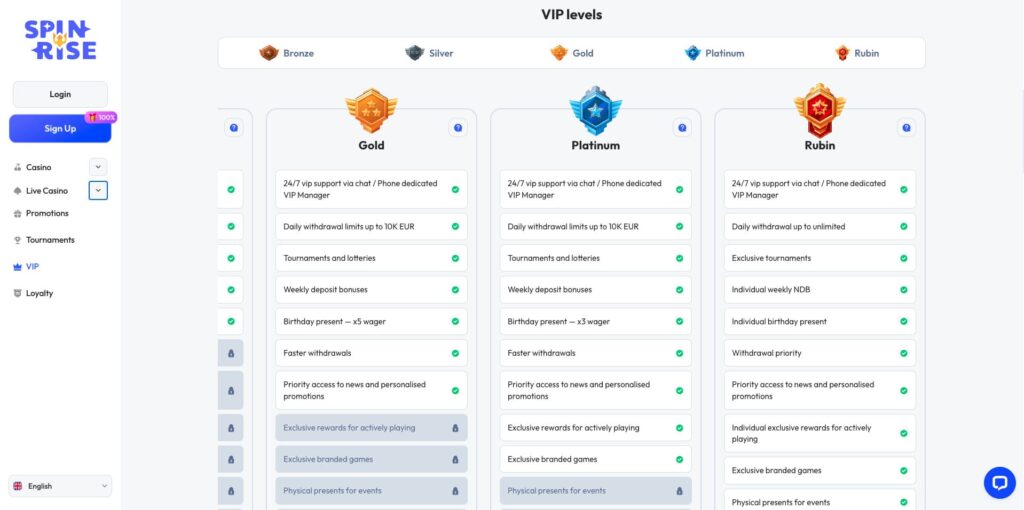Click the Login button
The width and height of the screenshot is (1024, 510).
point(60,94)
